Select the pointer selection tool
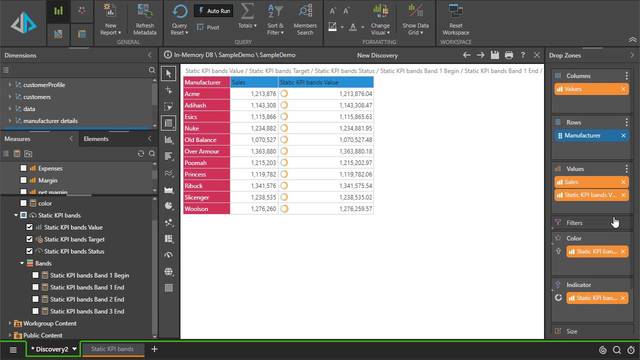The image size is (640, 360). (x=169, y=74)
